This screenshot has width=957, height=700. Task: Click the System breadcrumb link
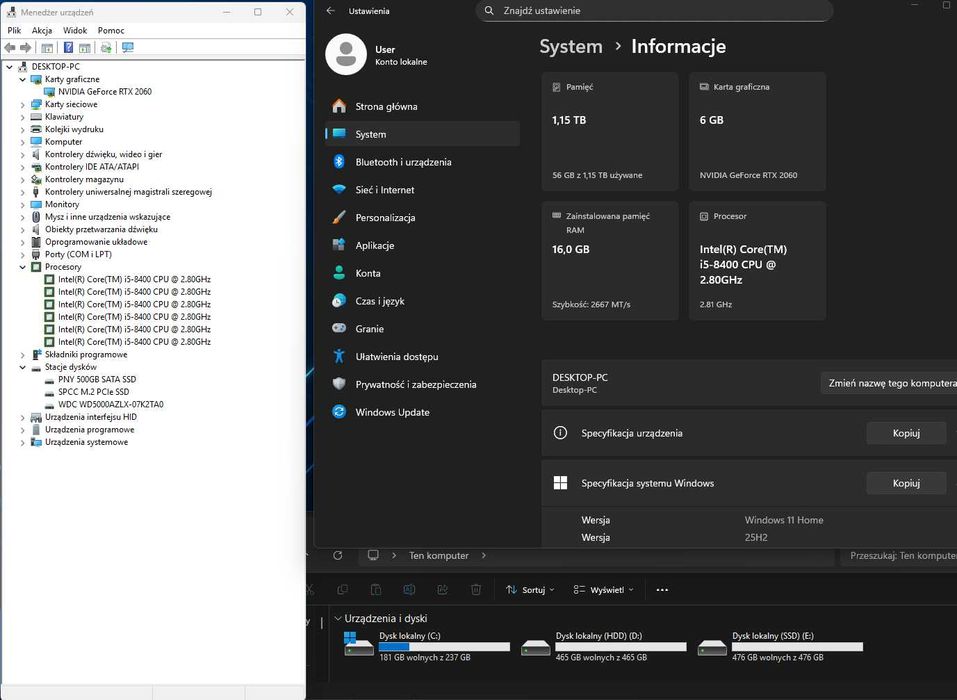click(x=571, y=46)
